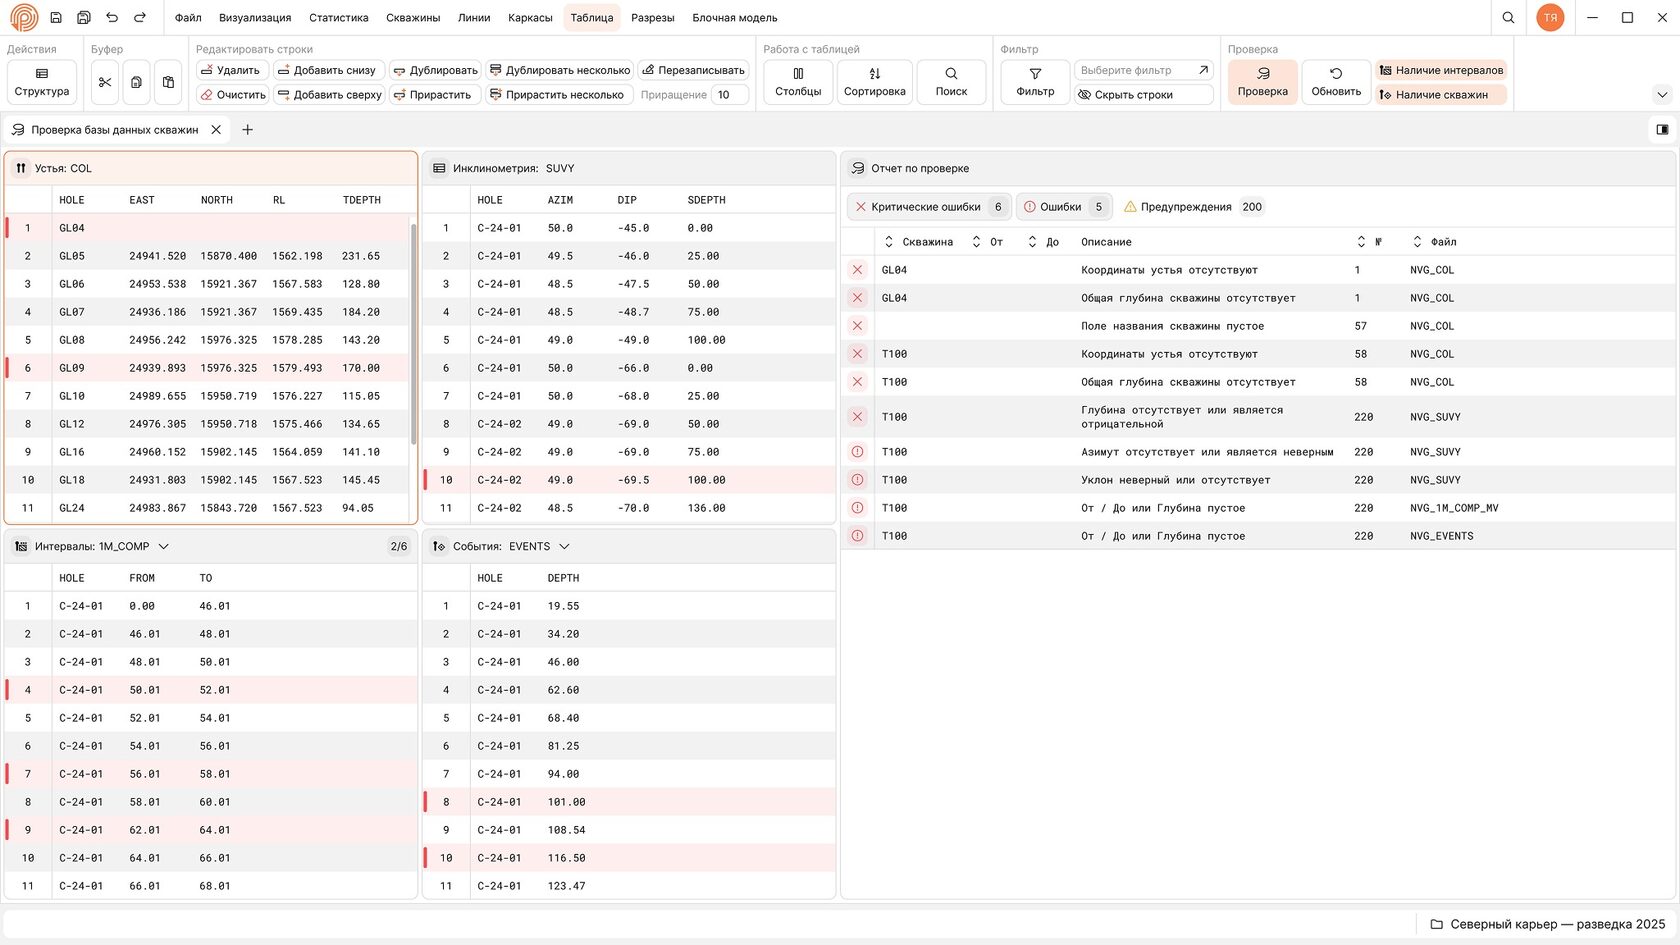Image resolution: width=1680 pixels, height=945 pixels.
Task: Click the Перезаписывать button
Action: (x=693, y=70)
